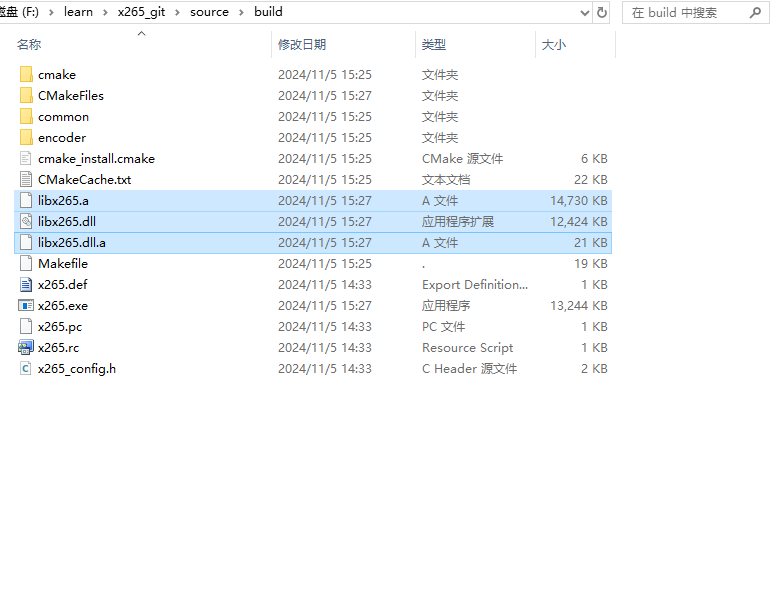The image size is (782, 591).
Task: Click the type text PC 文件
Action: tap(443, 326)
